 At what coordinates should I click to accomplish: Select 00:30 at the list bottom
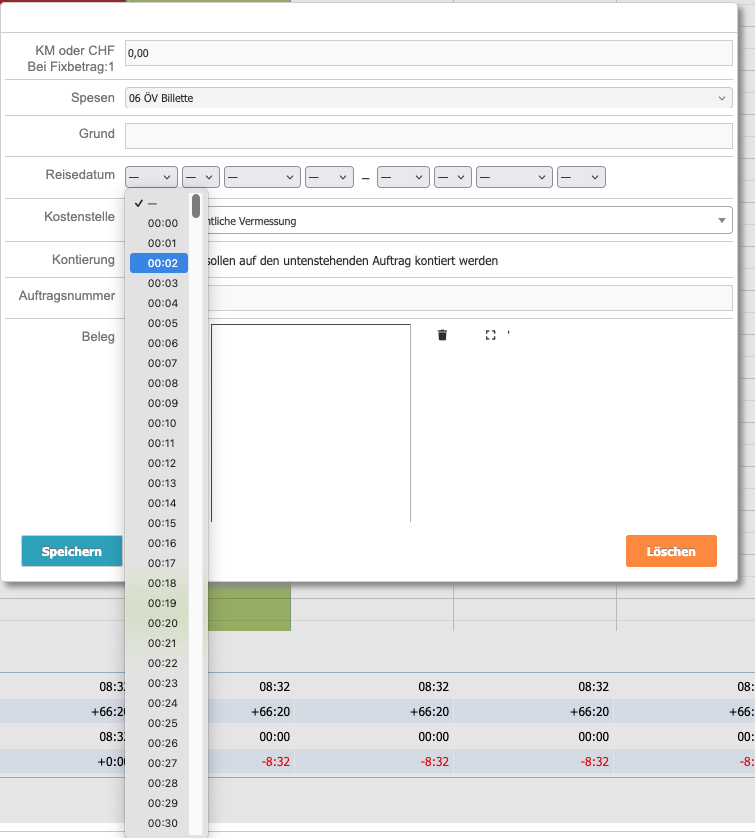162,823
